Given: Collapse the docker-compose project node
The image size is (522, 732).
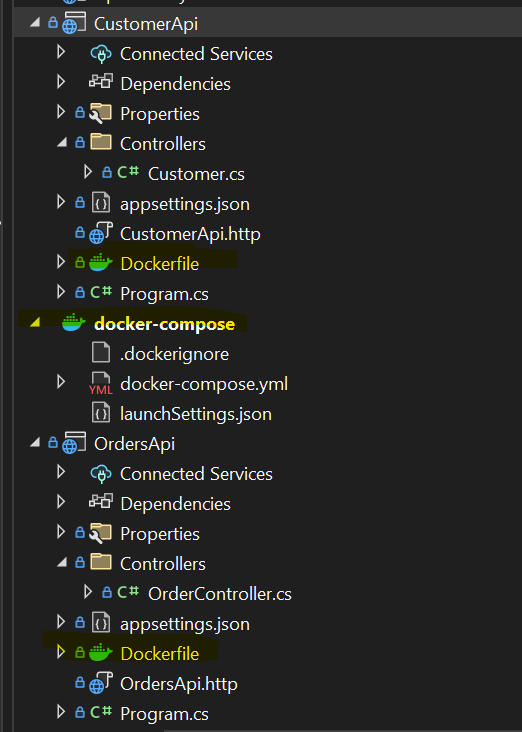Looking at the screenshot, I should (x=35, y=322).
